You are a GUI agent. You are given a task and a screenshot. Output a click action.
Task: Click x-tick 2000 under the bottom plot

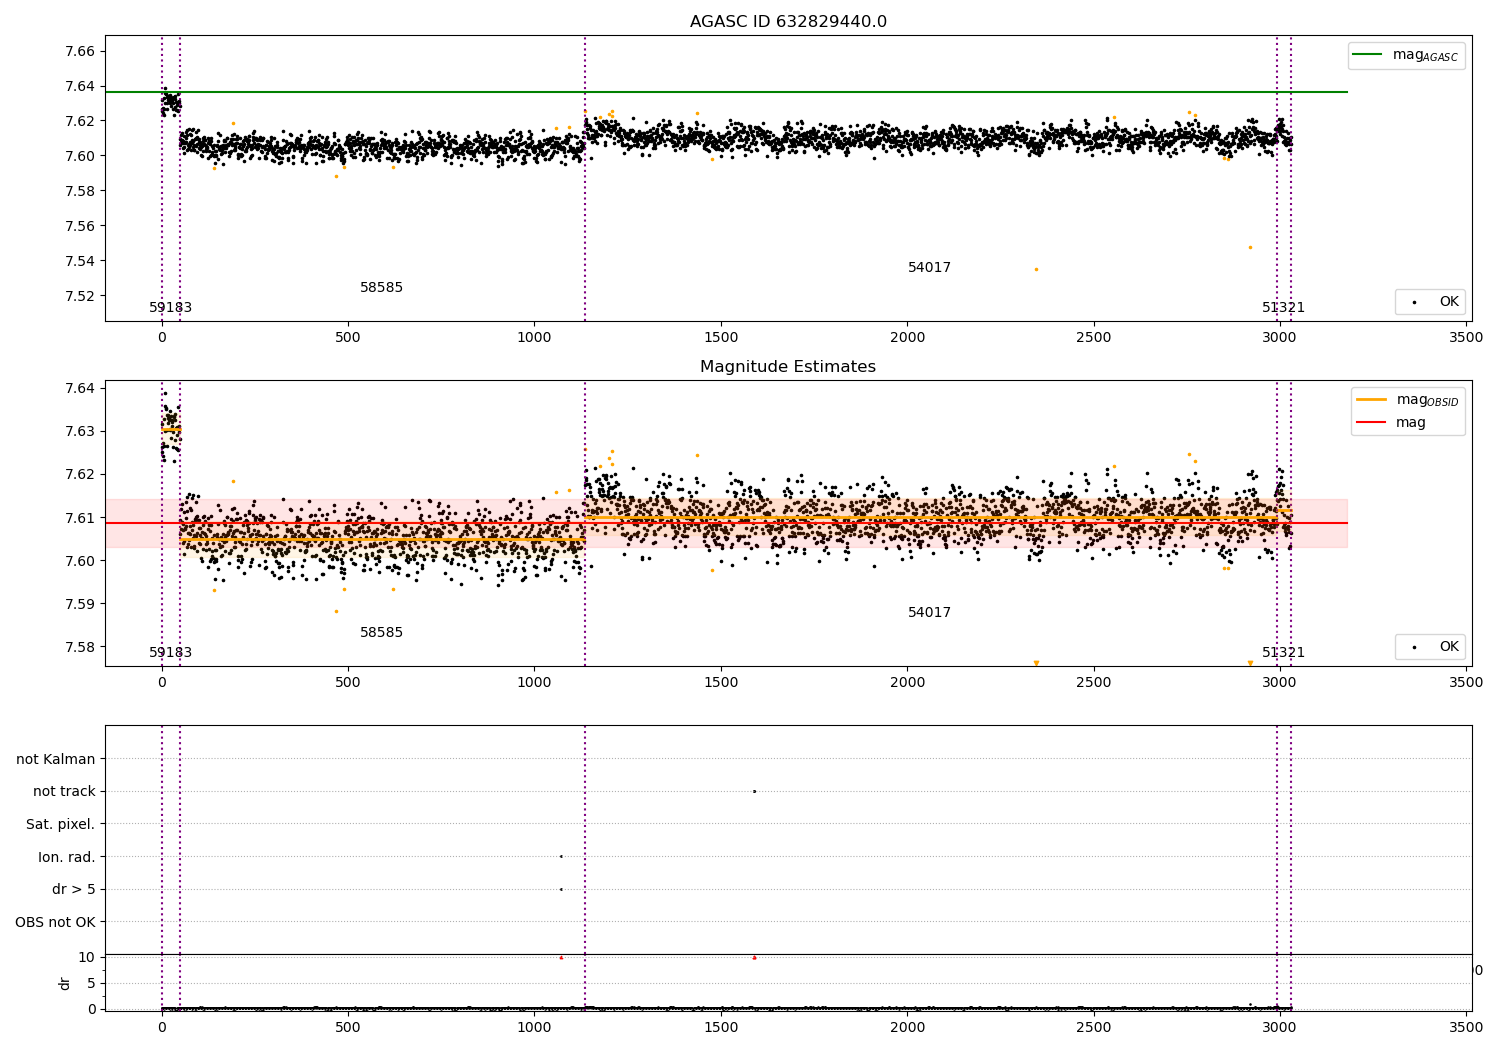[907, 1026]
